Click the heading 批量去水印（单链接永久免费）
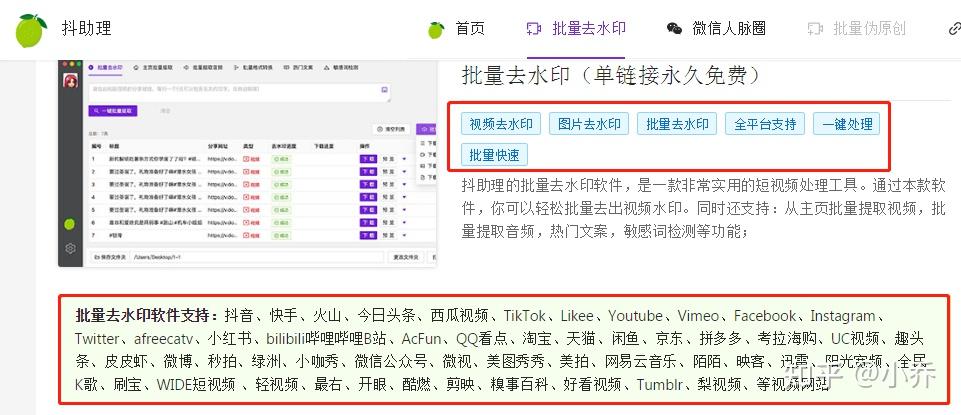961x415 pixels. point(611,76)
